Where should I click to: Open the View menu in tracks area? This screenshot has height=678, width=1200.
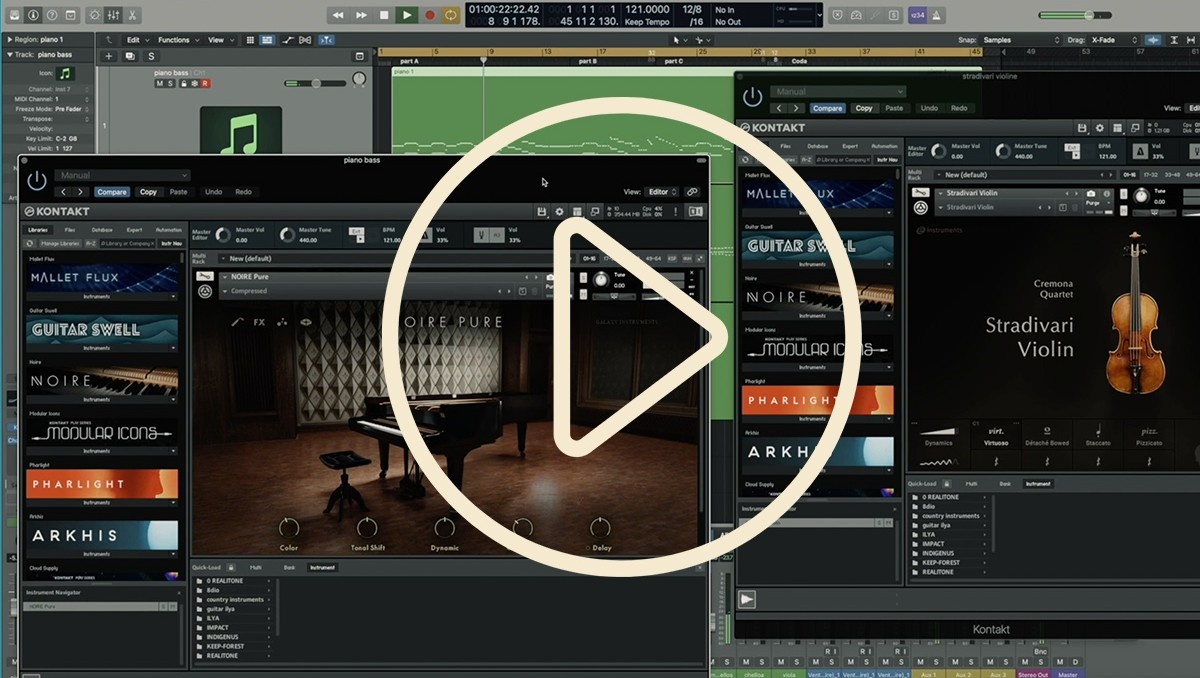click(x=219, y=40)
